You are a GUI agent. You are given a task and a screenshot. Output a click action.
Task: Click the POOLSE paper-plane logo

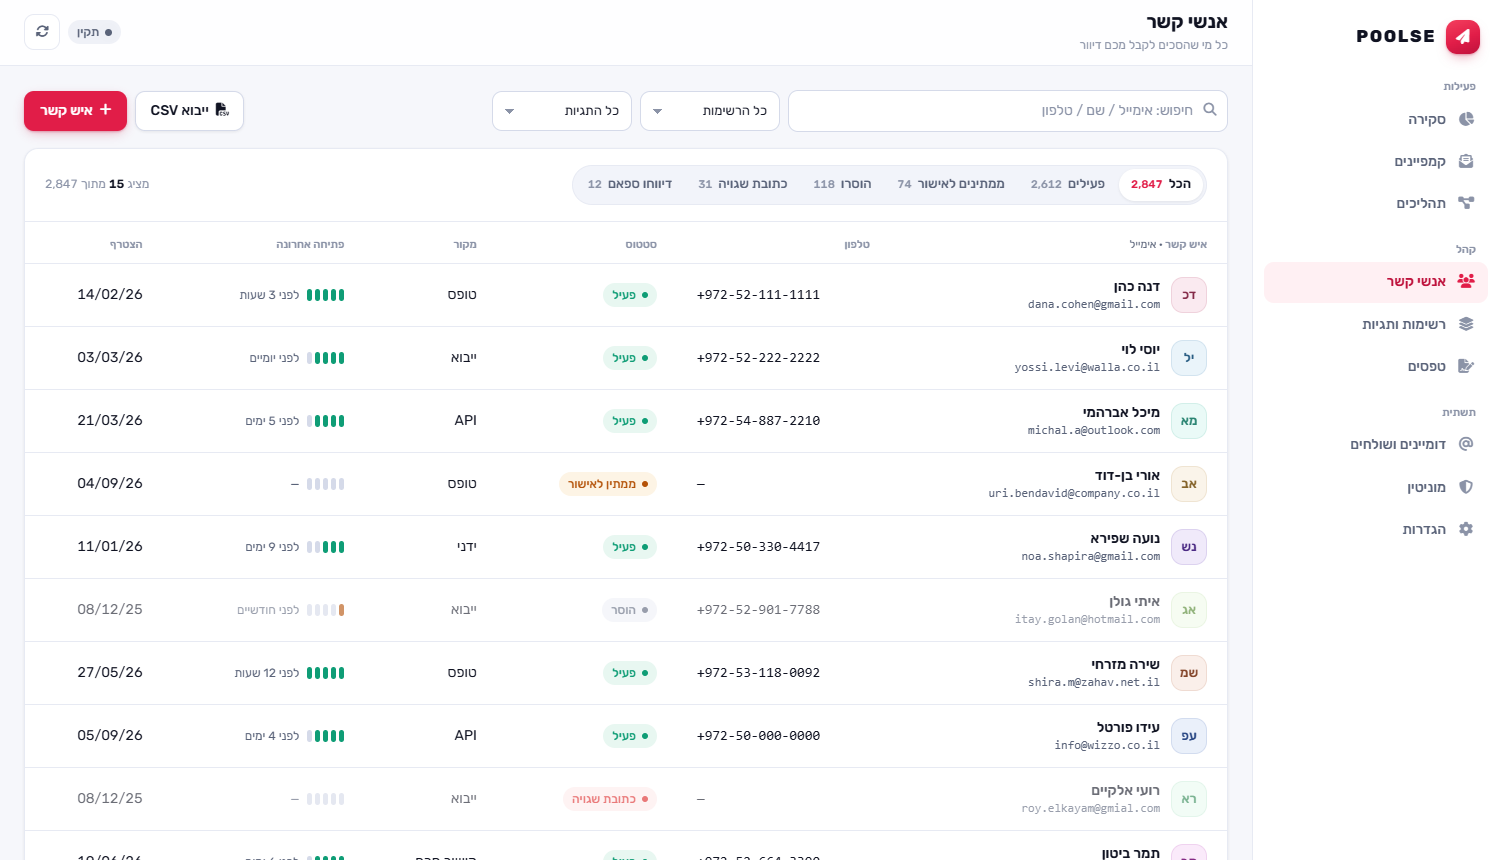tap(1463, 36)
